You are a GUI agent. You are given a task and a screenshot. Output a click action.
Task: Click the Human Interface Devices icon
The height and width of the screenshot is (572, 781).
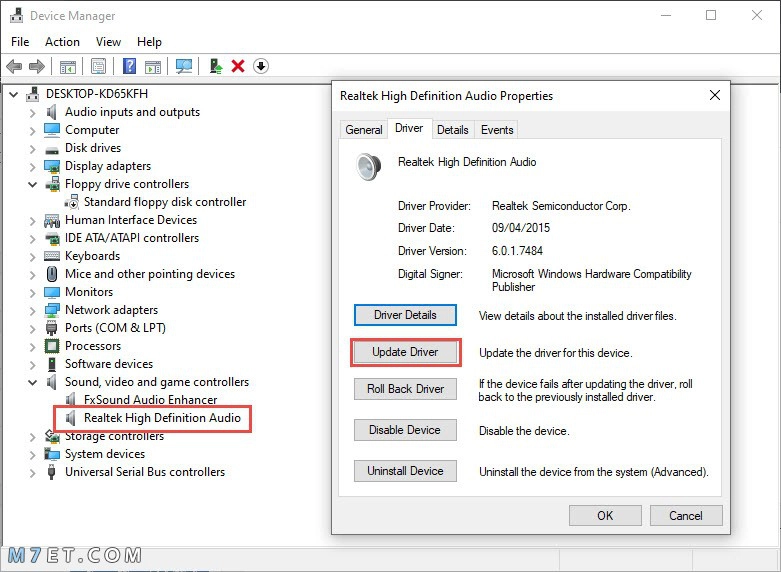[52, 220]
